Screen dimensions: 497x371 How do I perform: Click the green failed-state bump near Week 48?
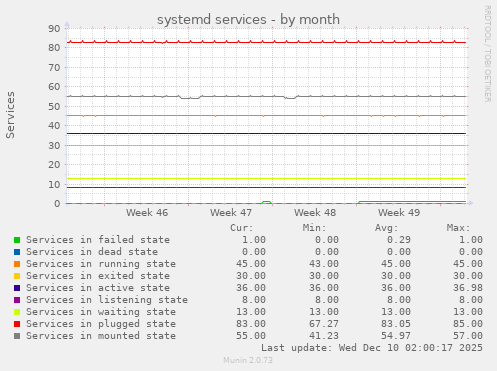[266, 202]
